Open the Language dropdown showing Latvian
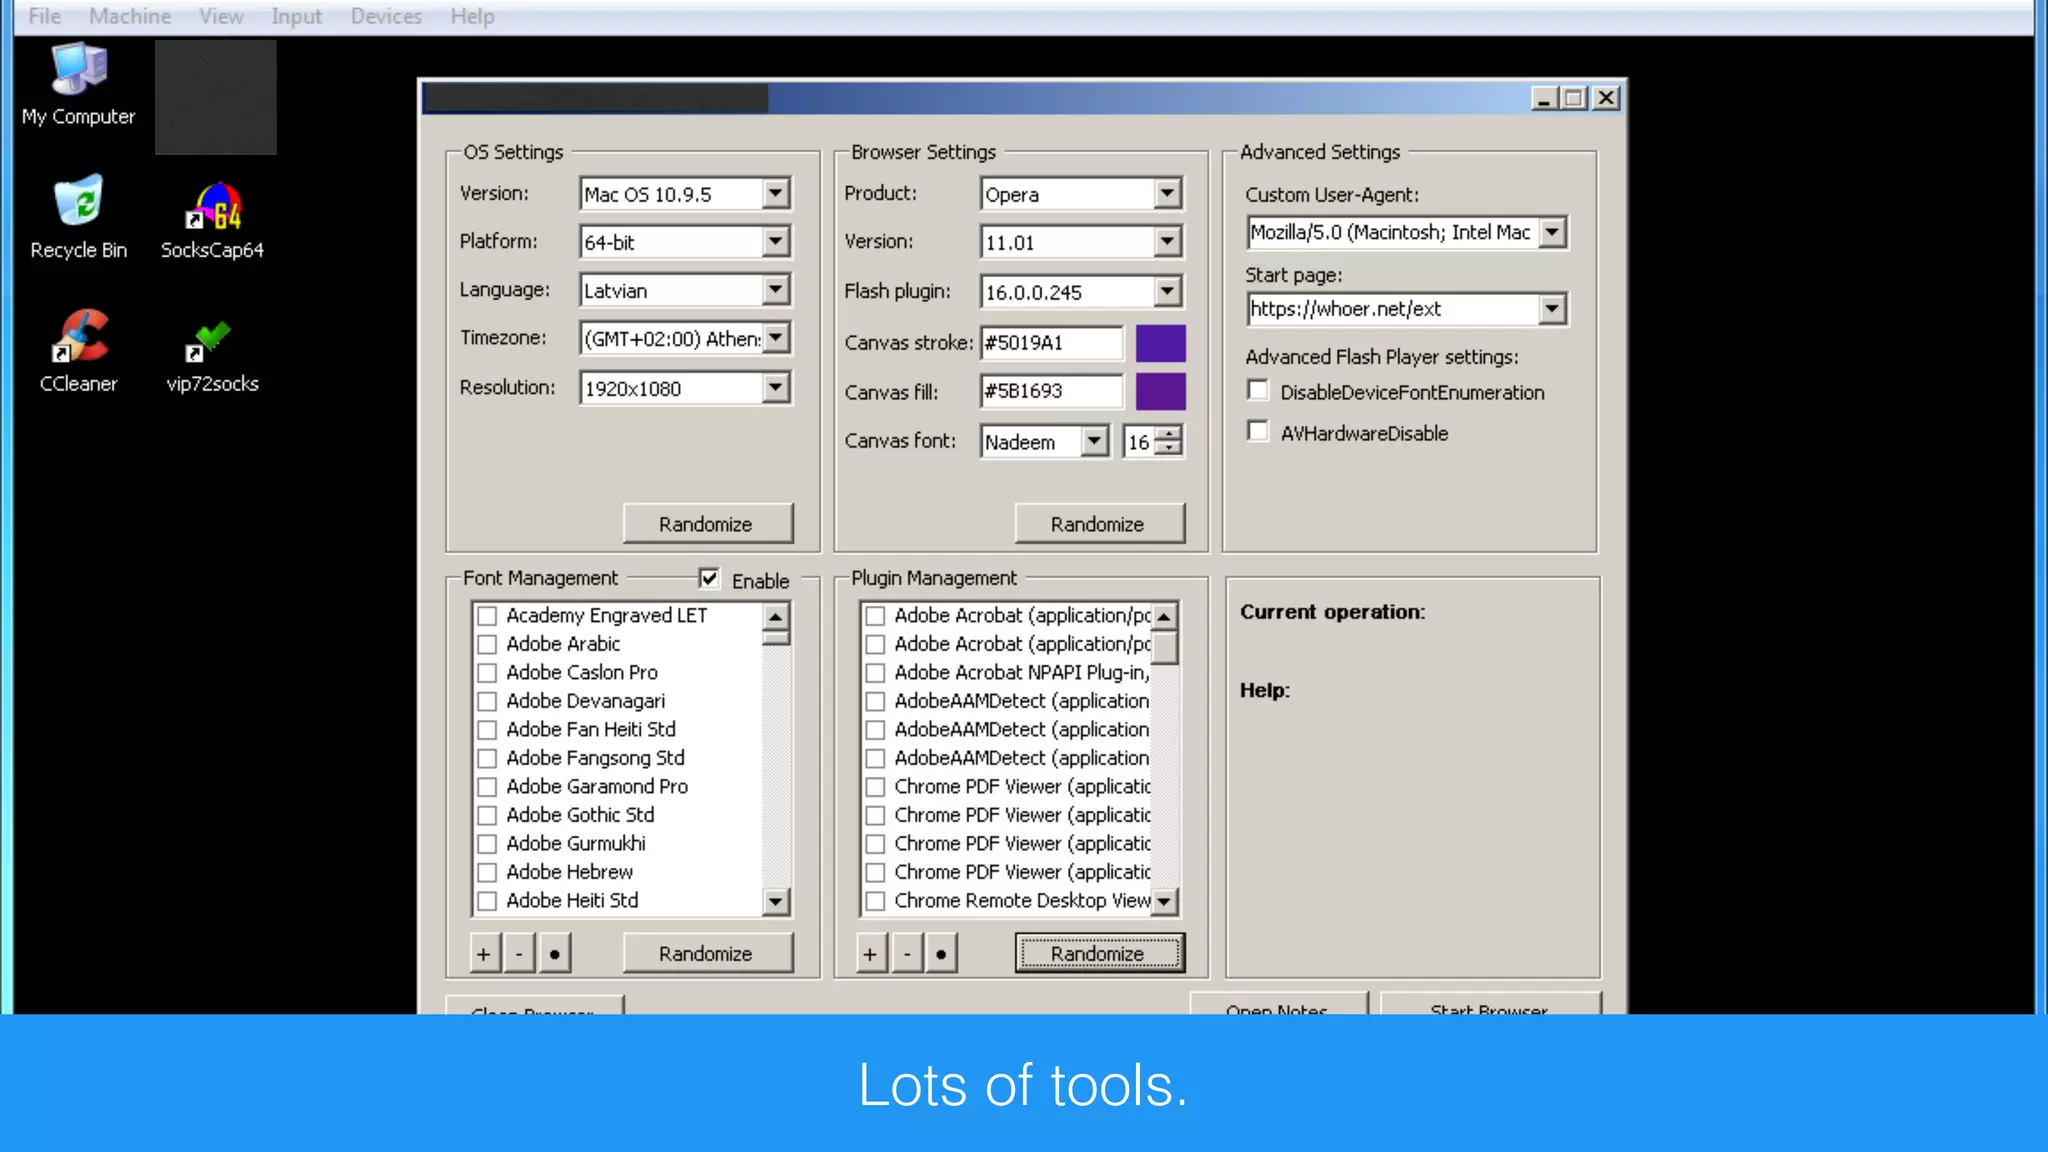The width and height of the screenshot is (2048, 1152). pyautogui.click(x=776, y=290)
